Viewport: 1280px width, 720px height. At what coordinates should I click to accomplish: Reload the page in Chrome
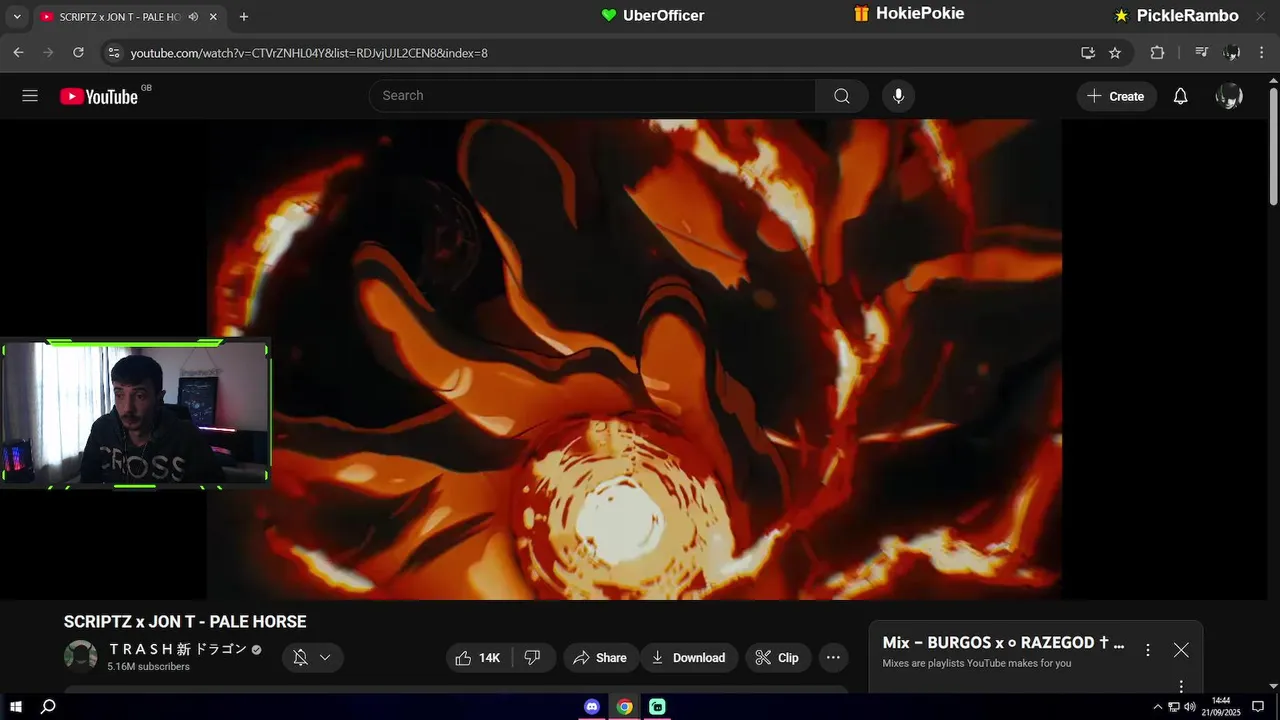point(78,53)
